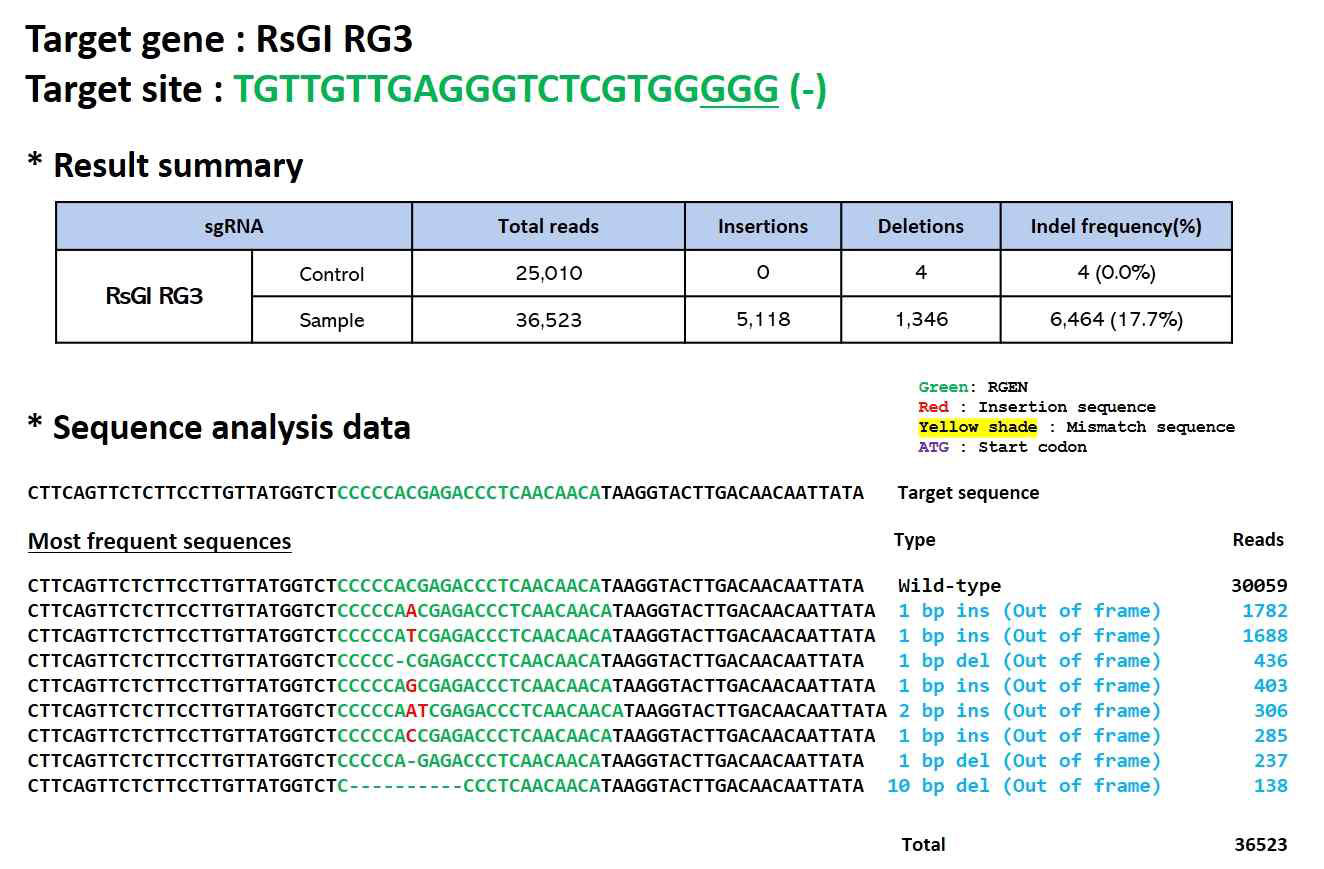Click the 'Target gene : RsGI RG3' heading
This screenshot has width=1324, height=869.
(x=219, y=39)
